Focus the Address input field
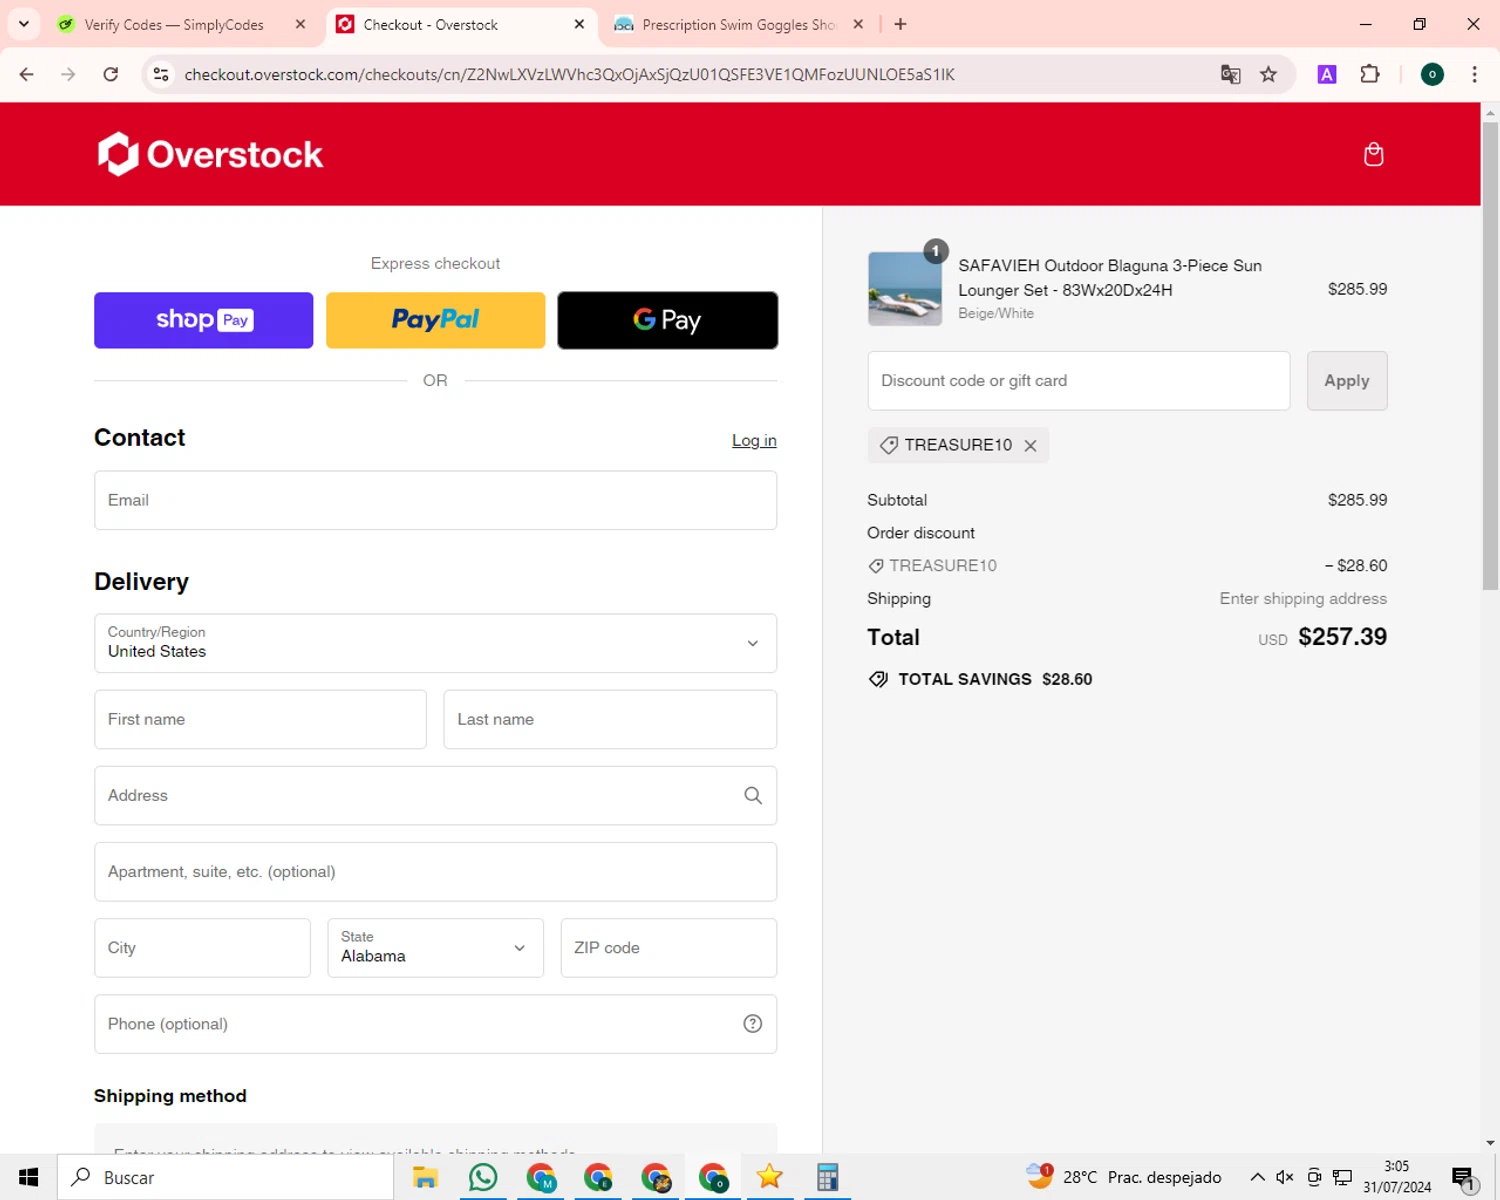The image size is (1500, 1200). tap(435, 796)
